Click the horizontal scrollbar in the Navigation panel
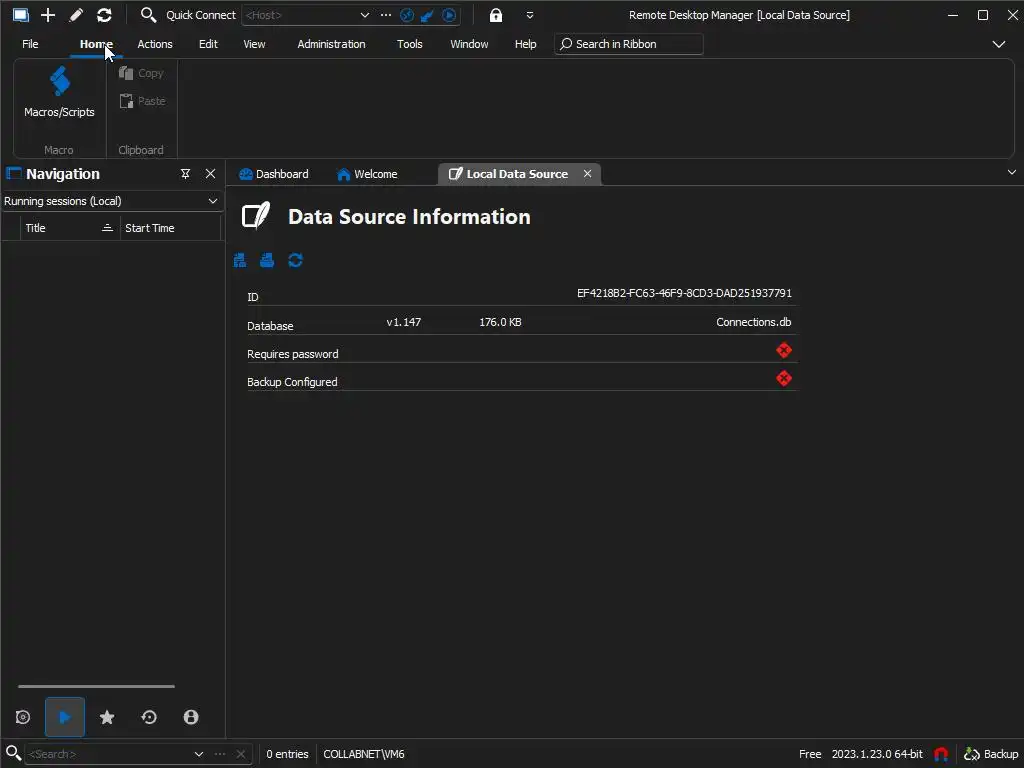The width and height of the screenshot is (1024, 768). pyautogui.click(x=96, y=686)
